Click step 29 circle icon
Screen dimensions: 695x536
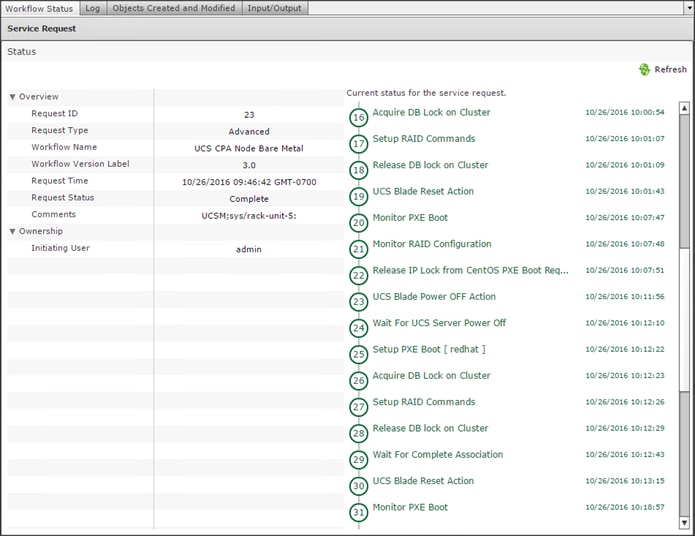pyautogui.click(x=359, y=460)
